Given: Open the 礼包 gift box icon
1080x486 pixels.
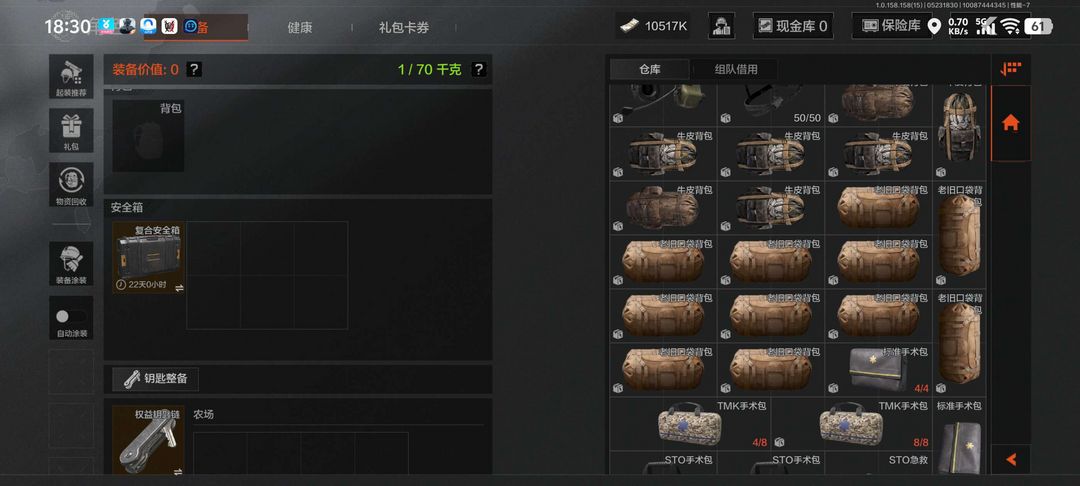Looking at the screenshot, I should (x=71, y=130).
